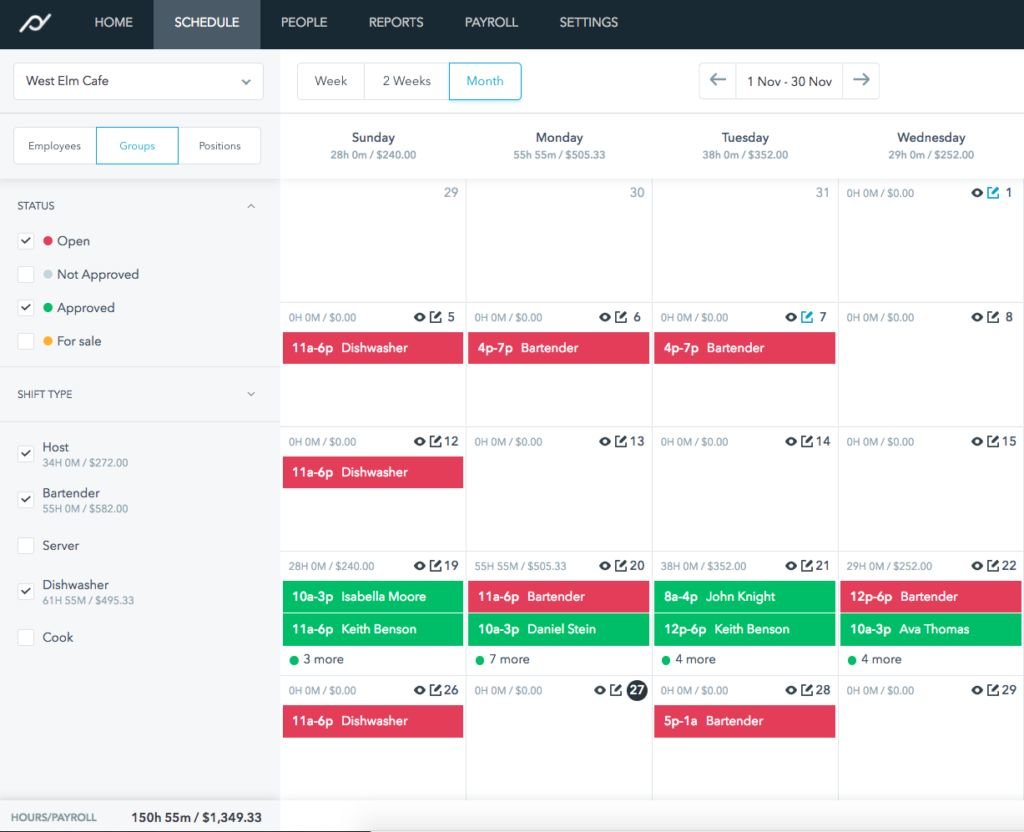Viewport: 1024px width, 832px height.
Task: Uncheck the Dishwasher shift type checkbox
Action: pos(26,592)
